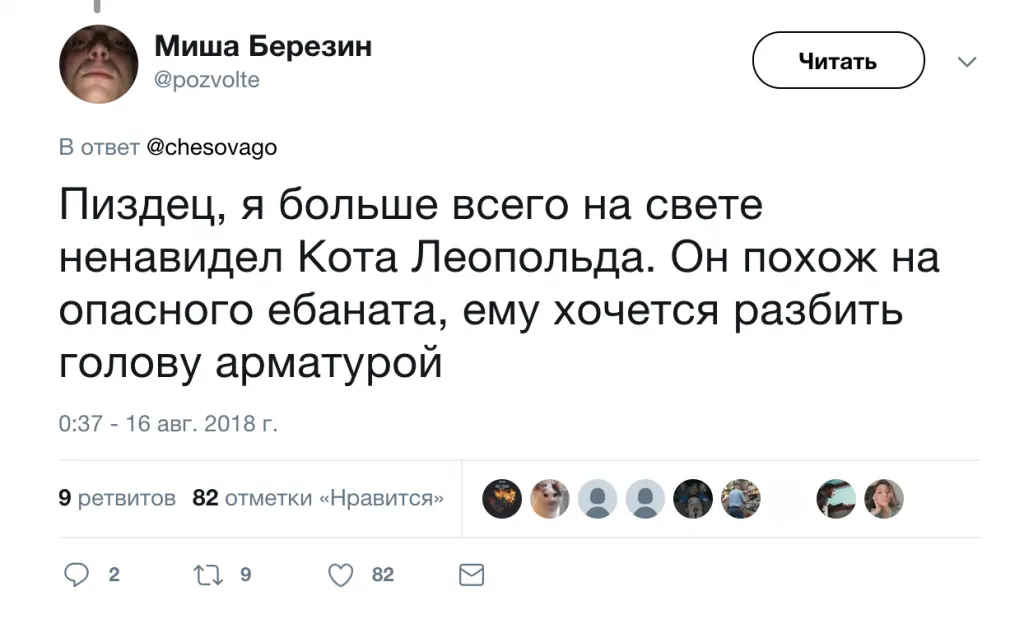The width and height of the screenshot is (1024, 624).
Task: View the 9 ретвитов list
Action: tap(118, 498)
